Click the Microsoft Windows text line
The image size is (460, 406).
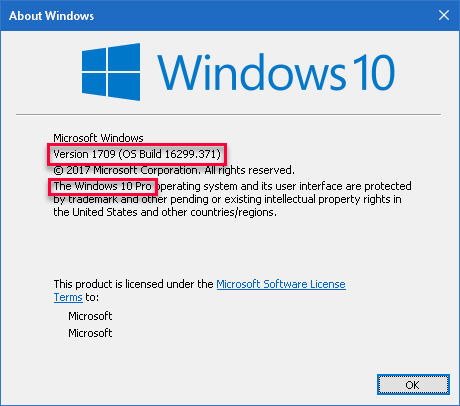pos(98,138)
